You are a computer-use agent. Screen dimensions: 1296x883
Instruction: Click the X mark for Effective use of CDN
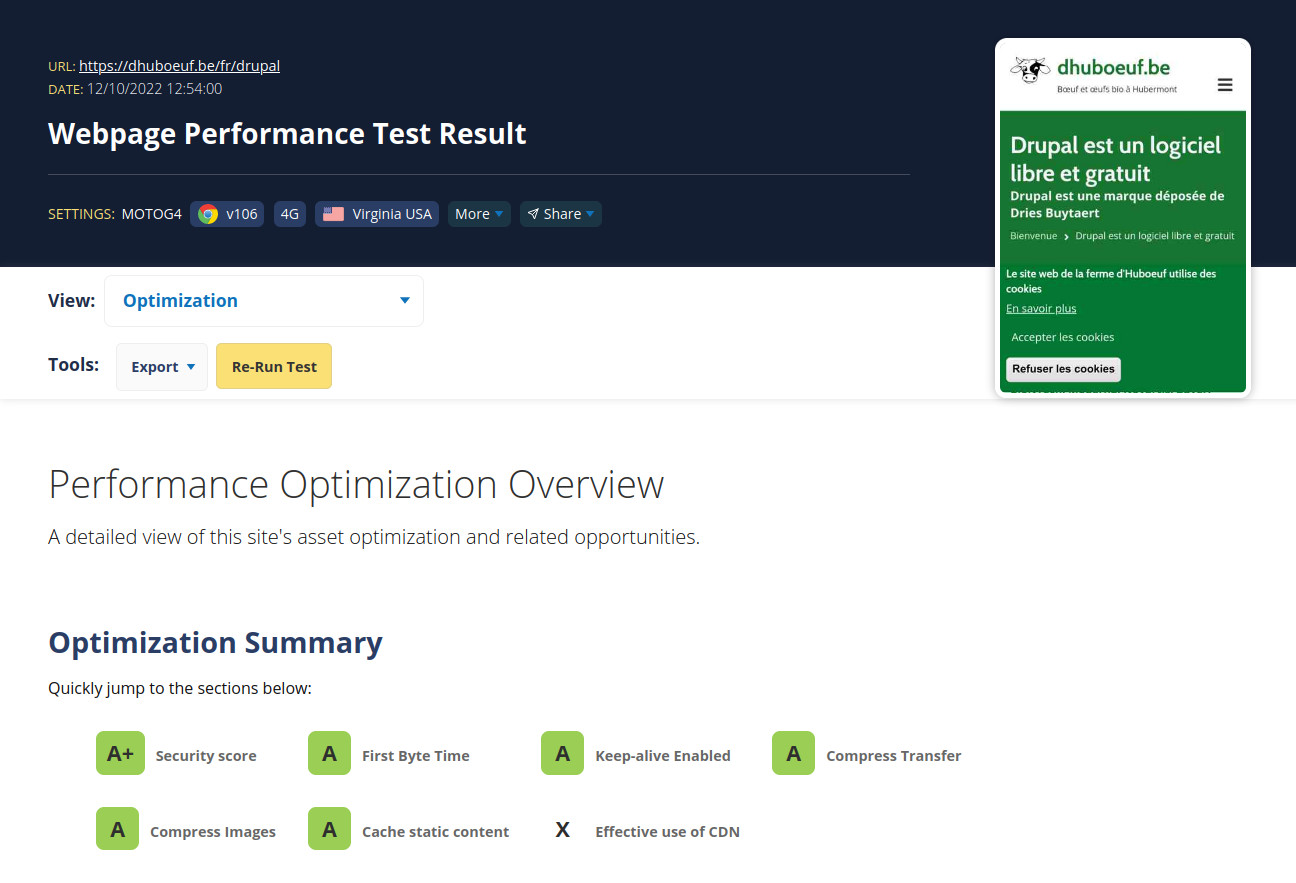coord(562,829)
